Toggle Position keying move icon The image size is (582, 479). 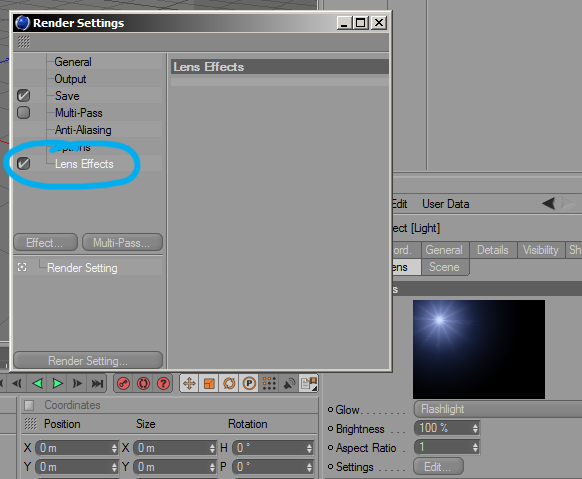[189, 383]
